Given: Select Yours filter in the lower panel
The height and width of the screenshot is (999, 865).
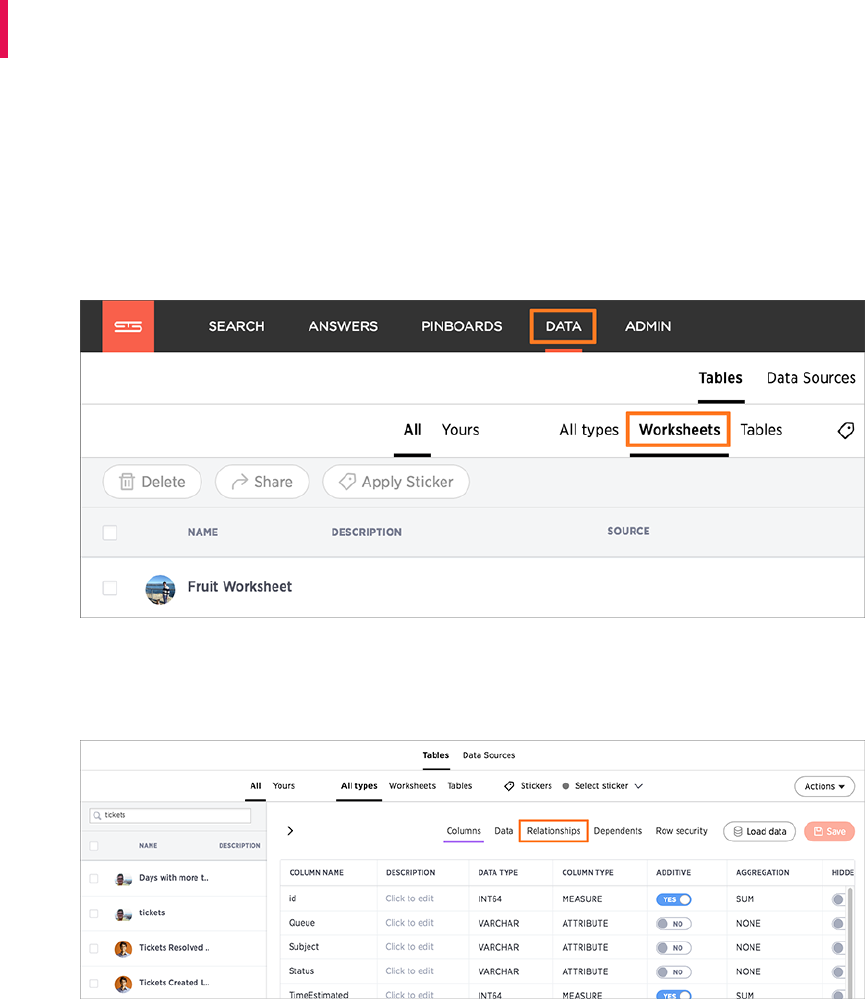Looking at the screenshot, I should pos(283,786).
